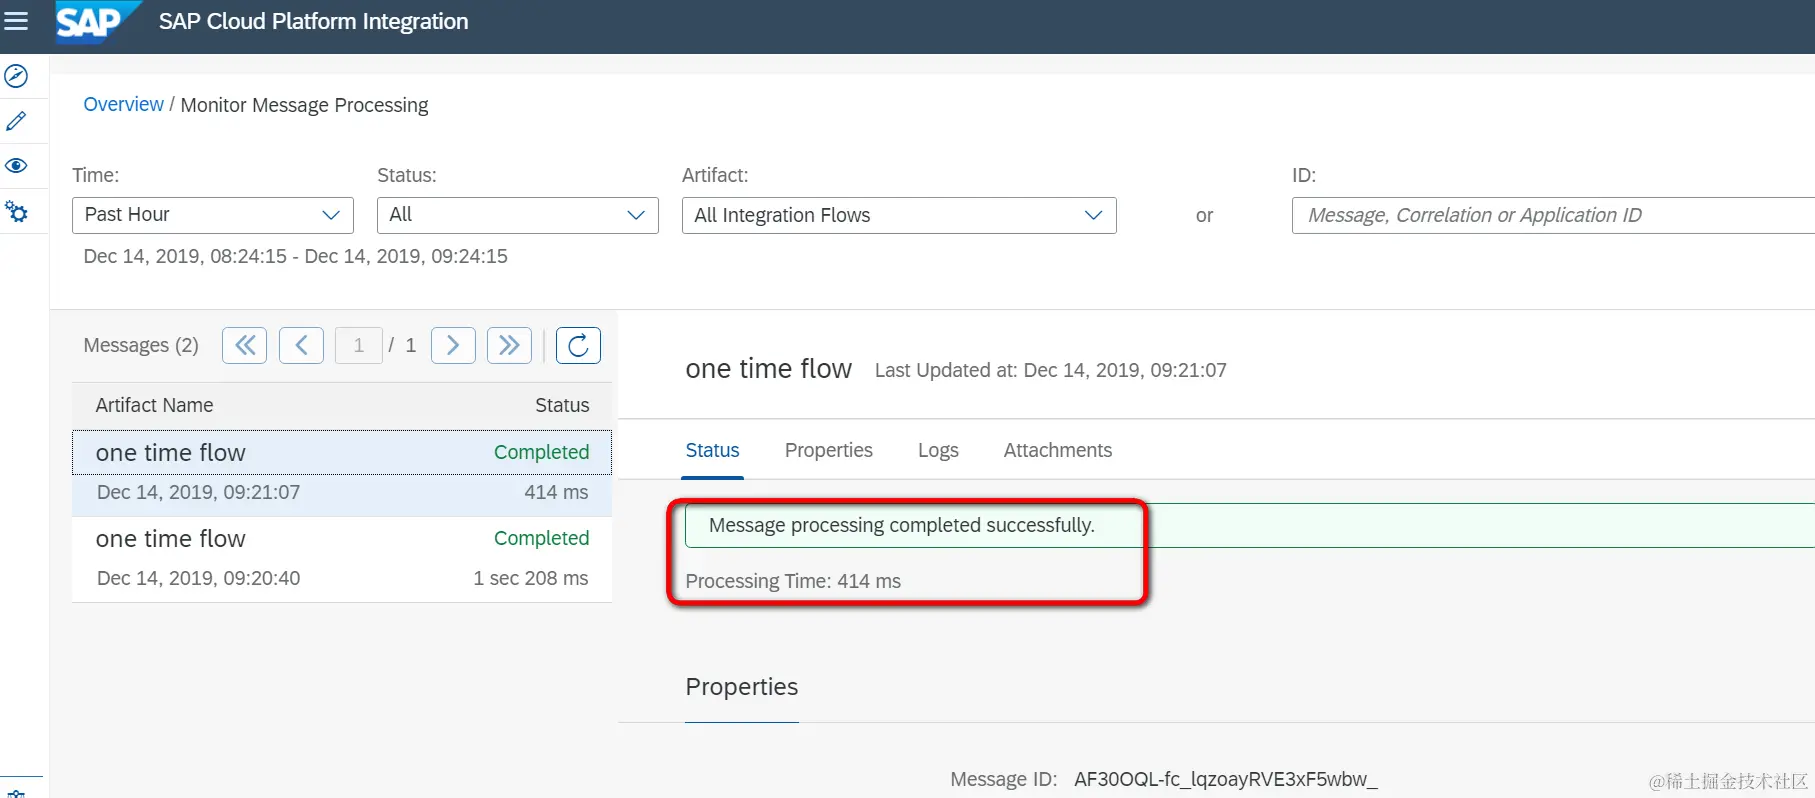Click the Status column header in message list

coord(562,405)
